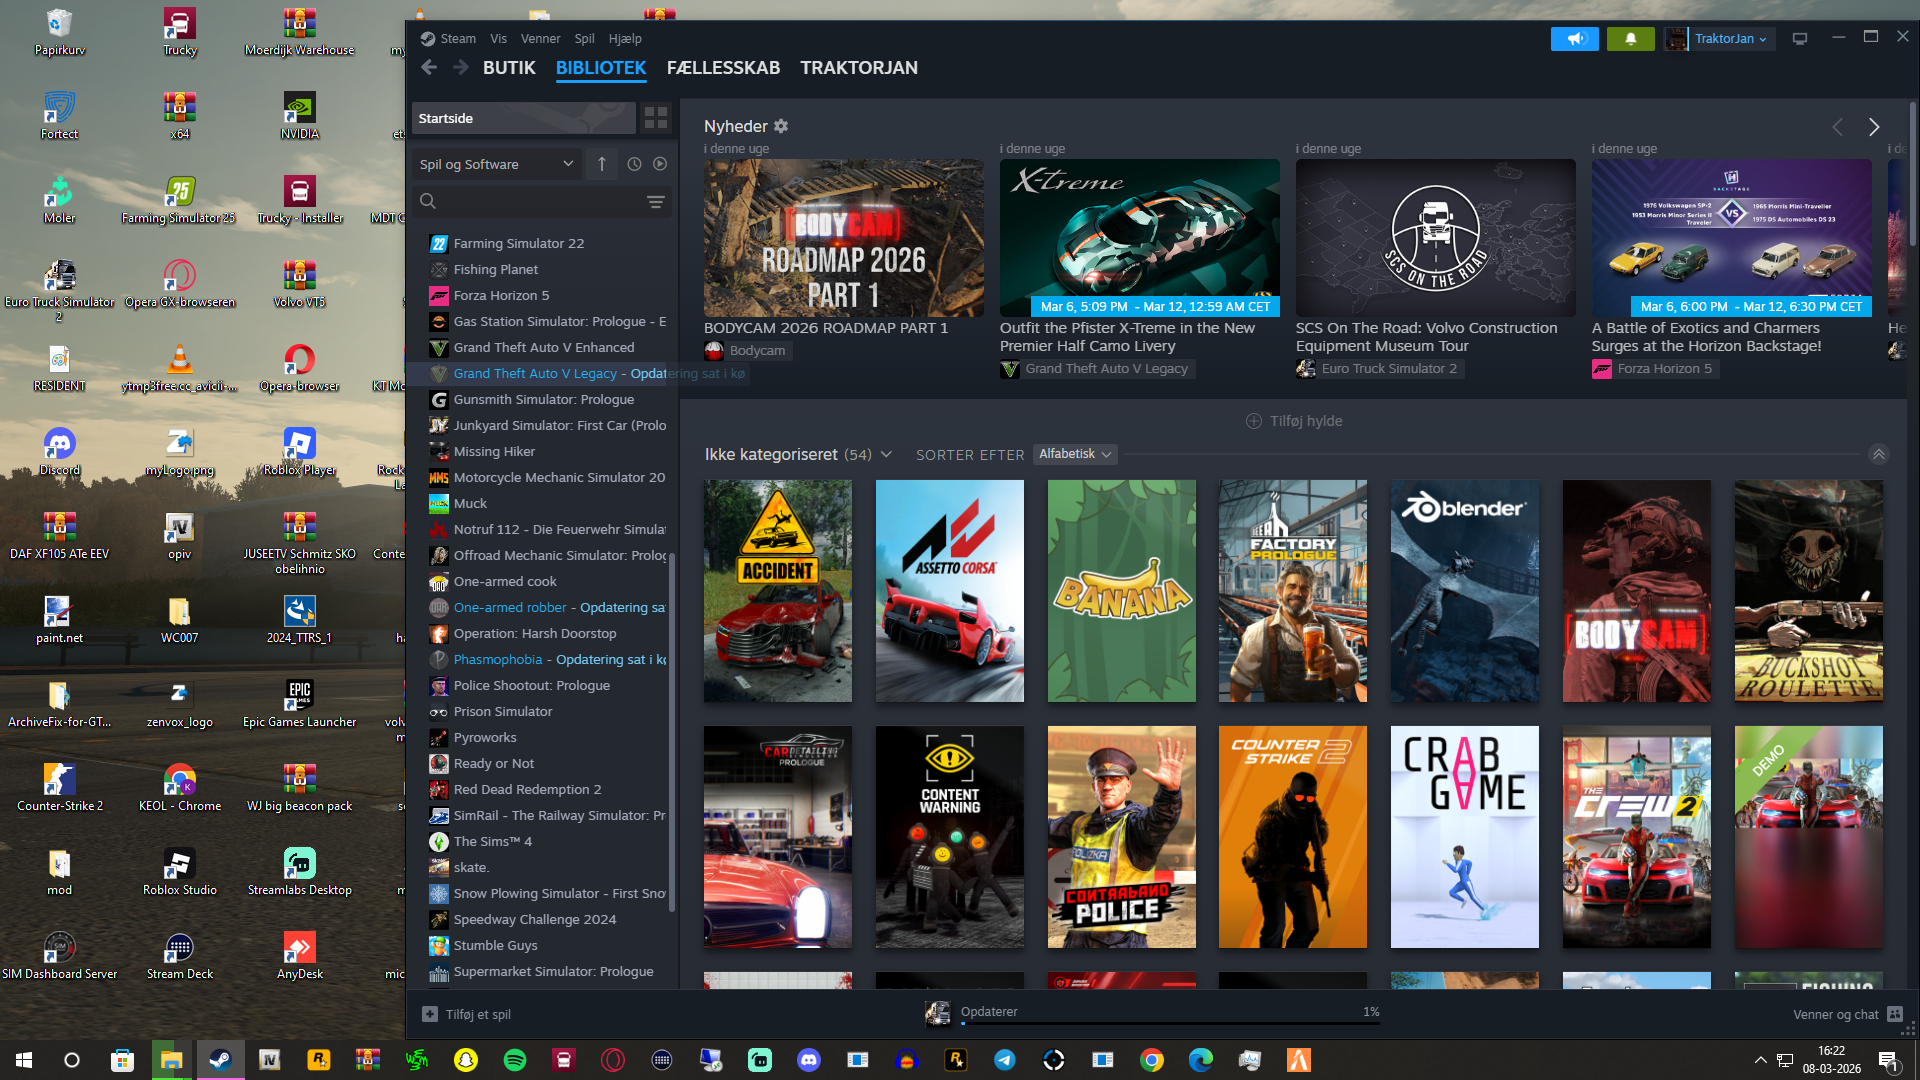The width and height of the screenshot is (1920, 1080).
Task: Open the Counter-Strike 2 game cover
Action: [1292, 837]
